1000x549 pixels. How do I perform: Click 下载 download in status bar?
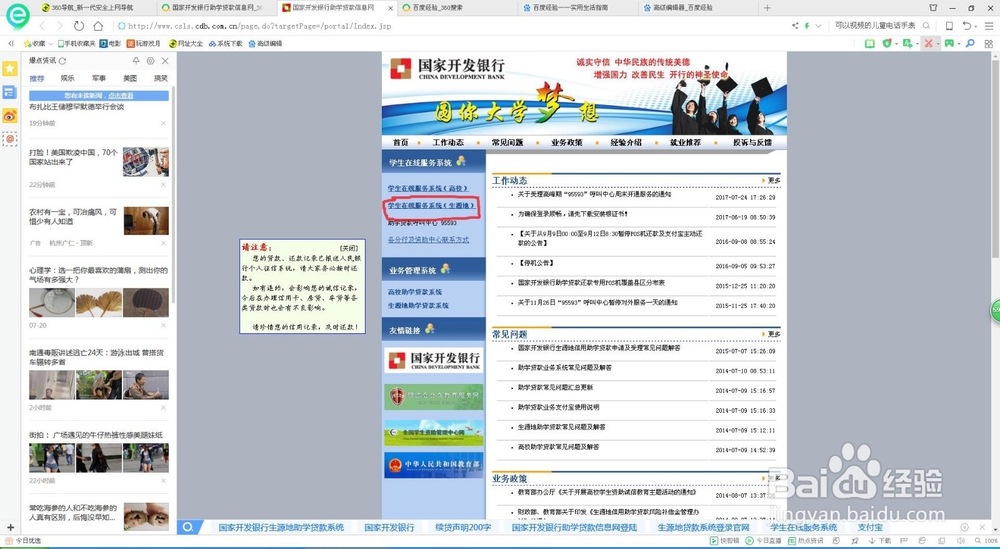pyautogui.click(x=880, y=541)
